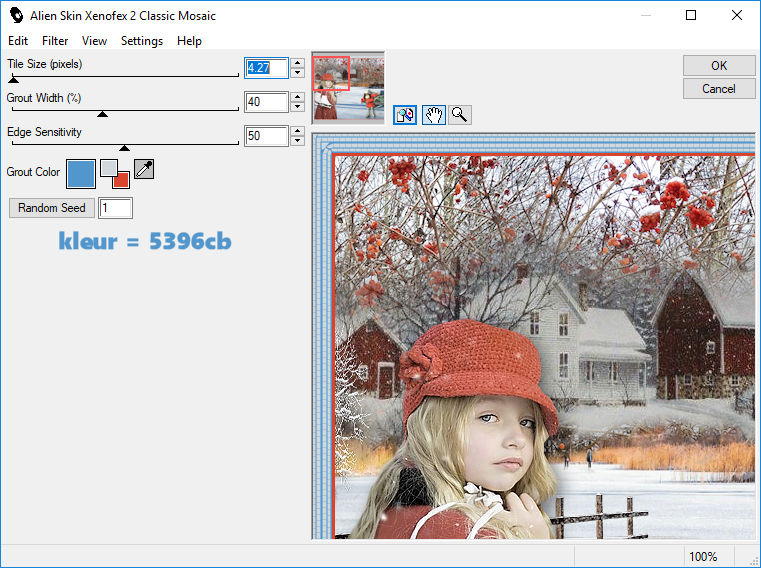Screen dimensions: 761x568
Task: Select the magnifier zoom tool
Action: 459,115
